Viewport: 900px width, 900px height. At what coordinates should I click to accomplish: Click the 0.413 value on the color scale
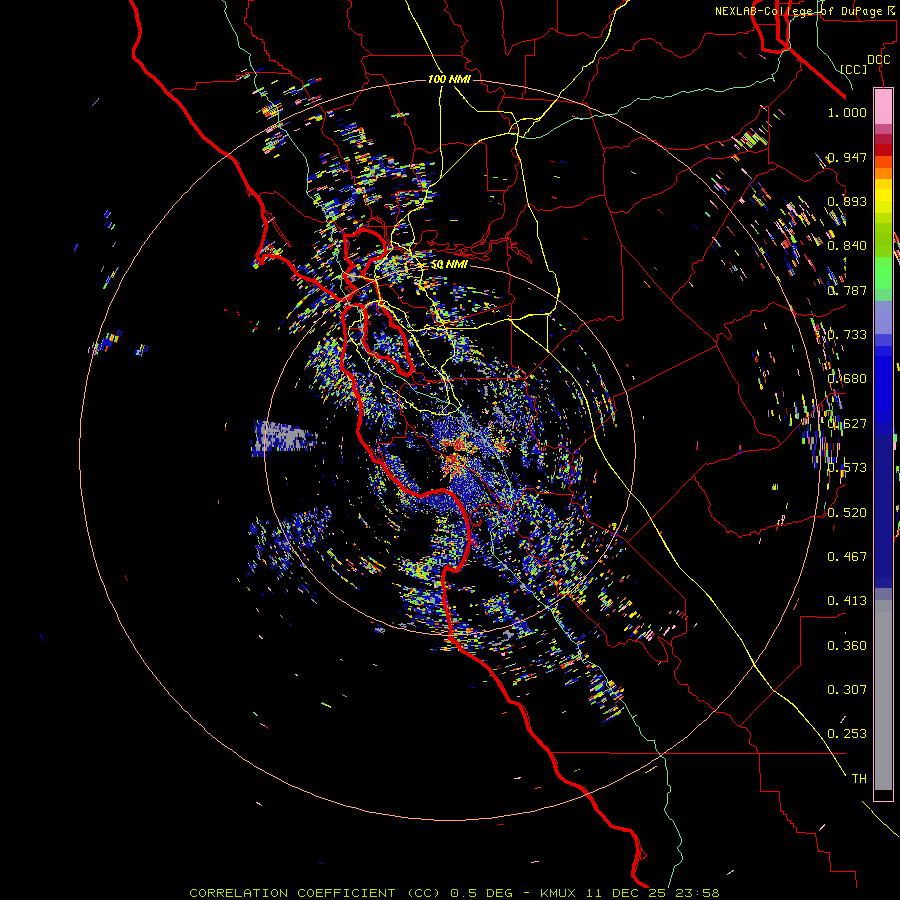(847, 601)
